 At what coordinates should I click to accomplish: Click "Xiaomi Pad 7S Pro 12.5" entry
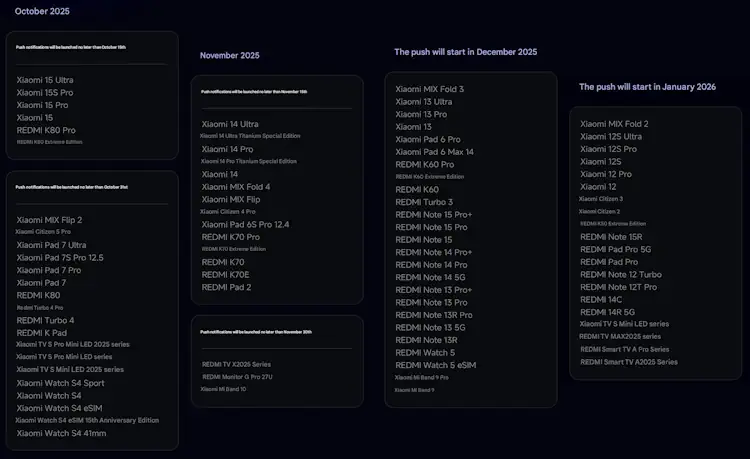pos(60,257)
